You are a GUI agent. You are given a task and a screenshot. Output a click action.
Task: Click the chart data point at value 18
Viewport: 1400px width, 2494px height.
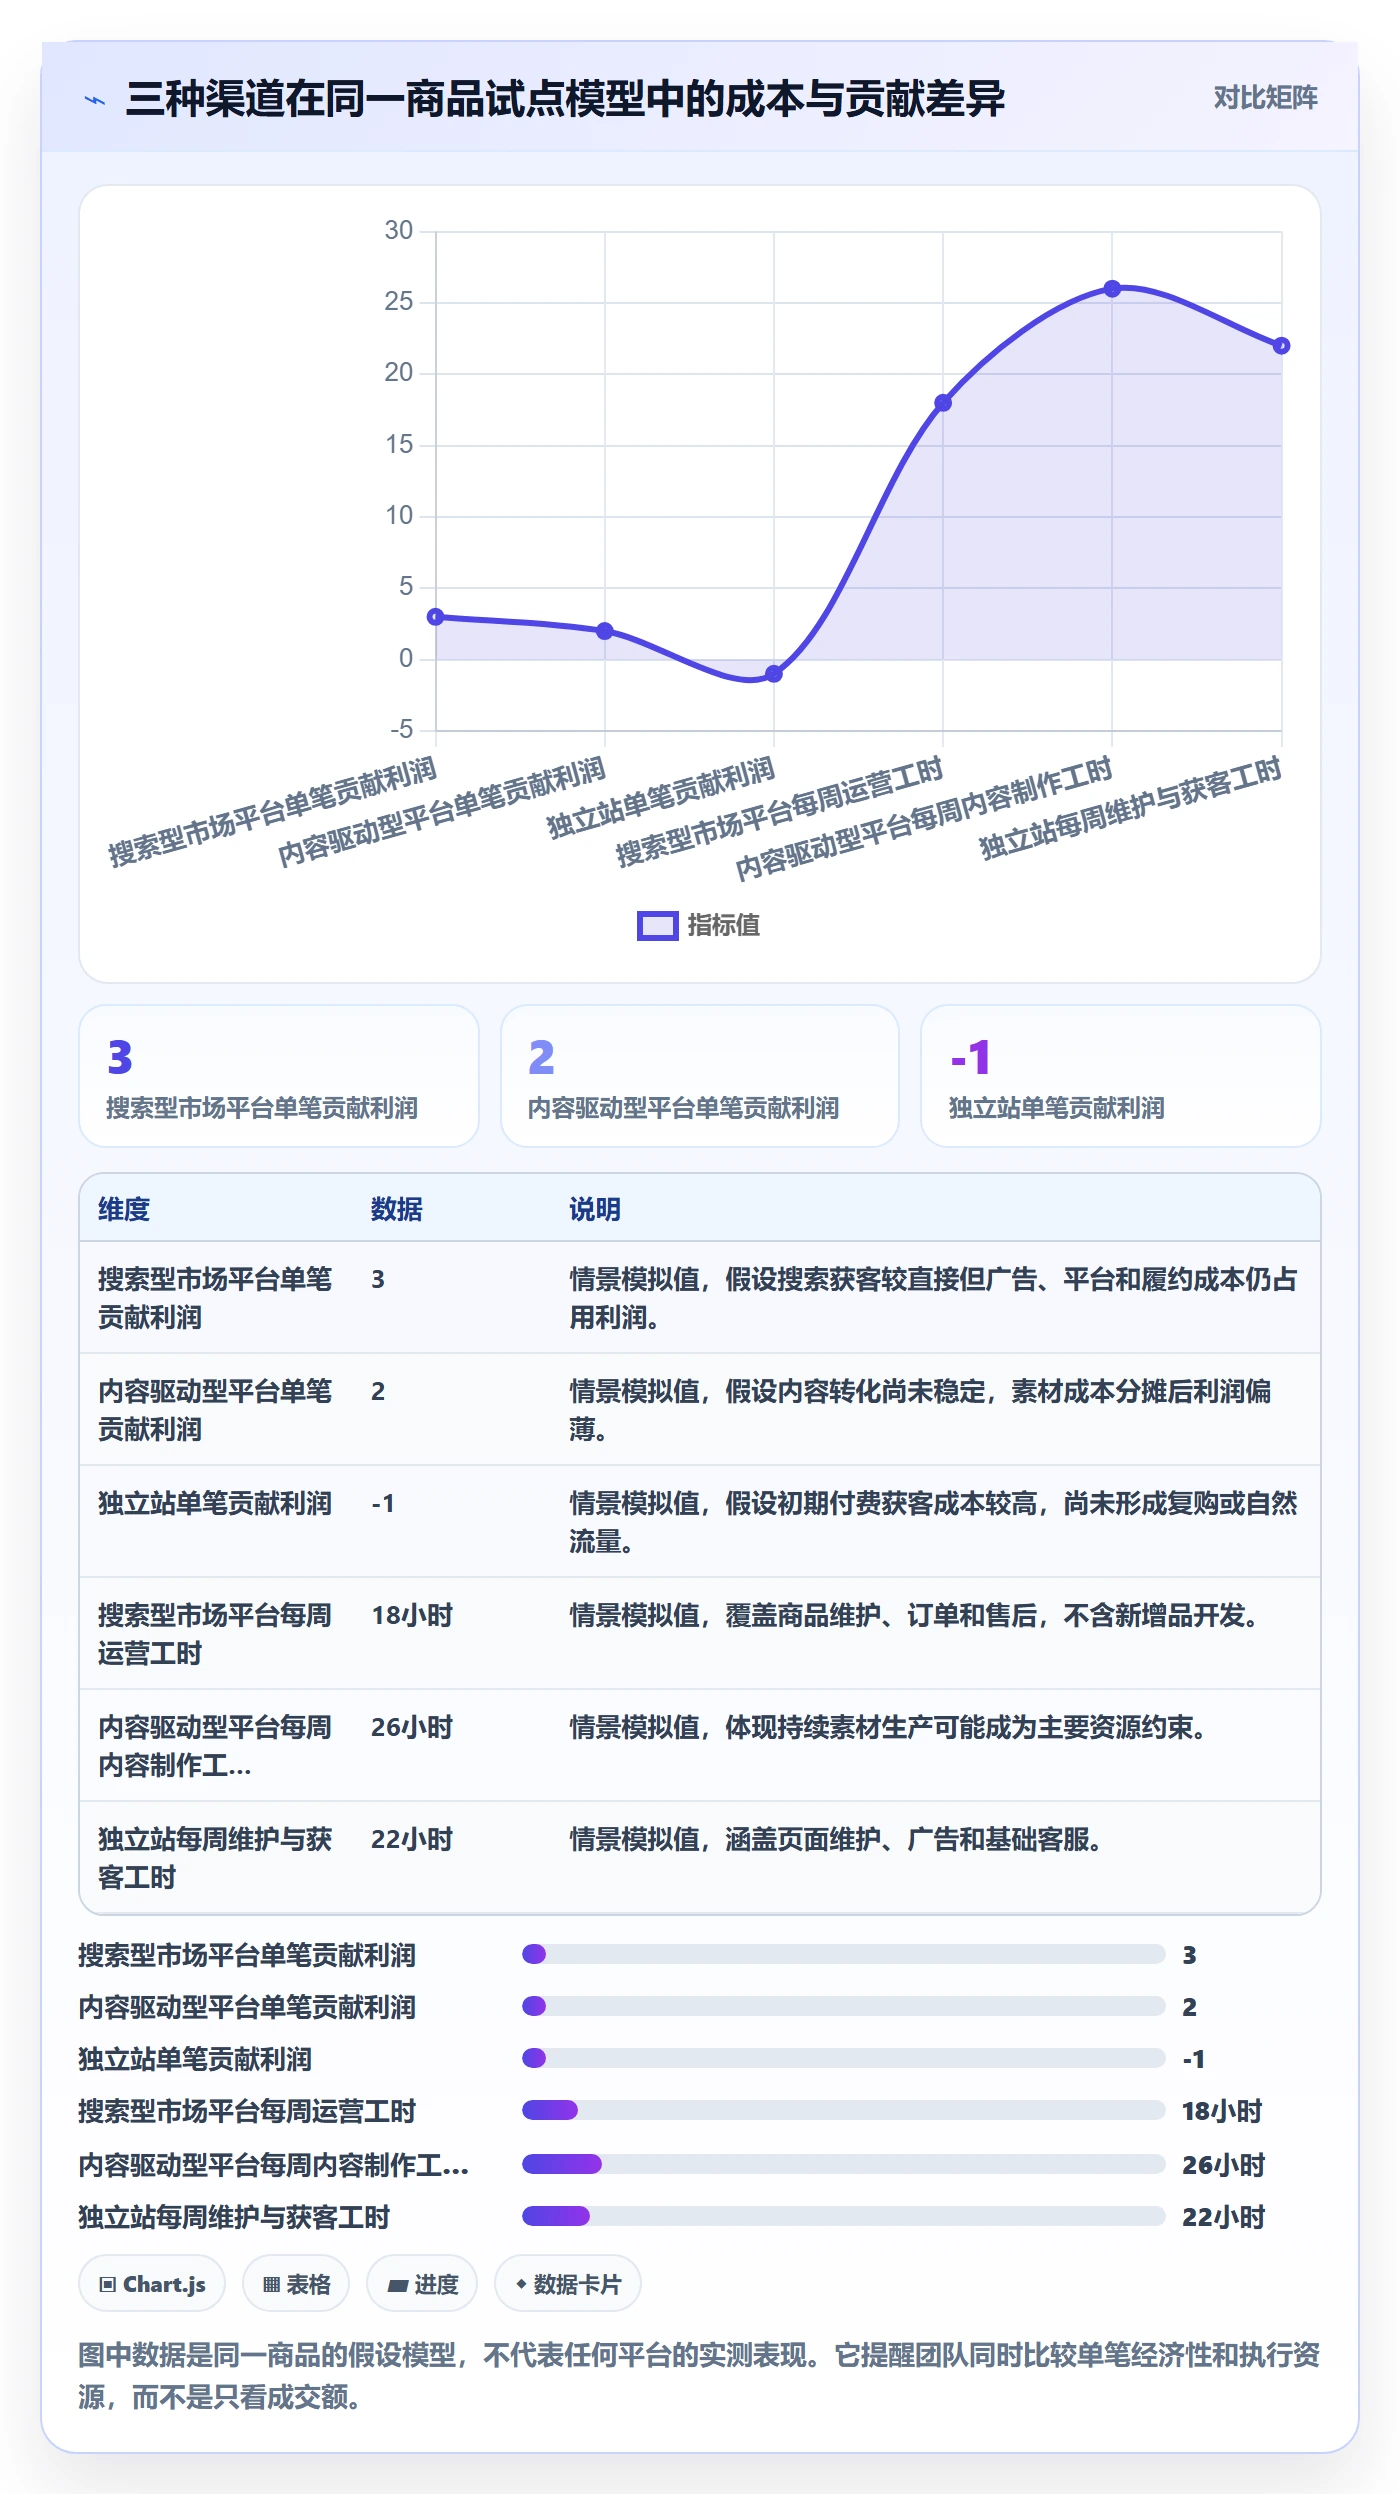click(x=943, y=403)
